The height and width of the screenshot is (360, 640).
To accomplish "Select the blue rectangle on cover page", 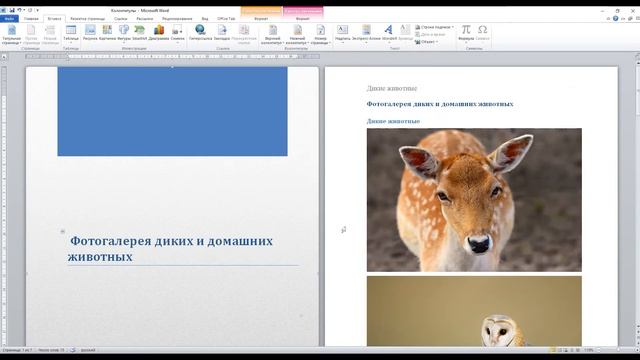I will pyautogui.click(x=172, y=111).
